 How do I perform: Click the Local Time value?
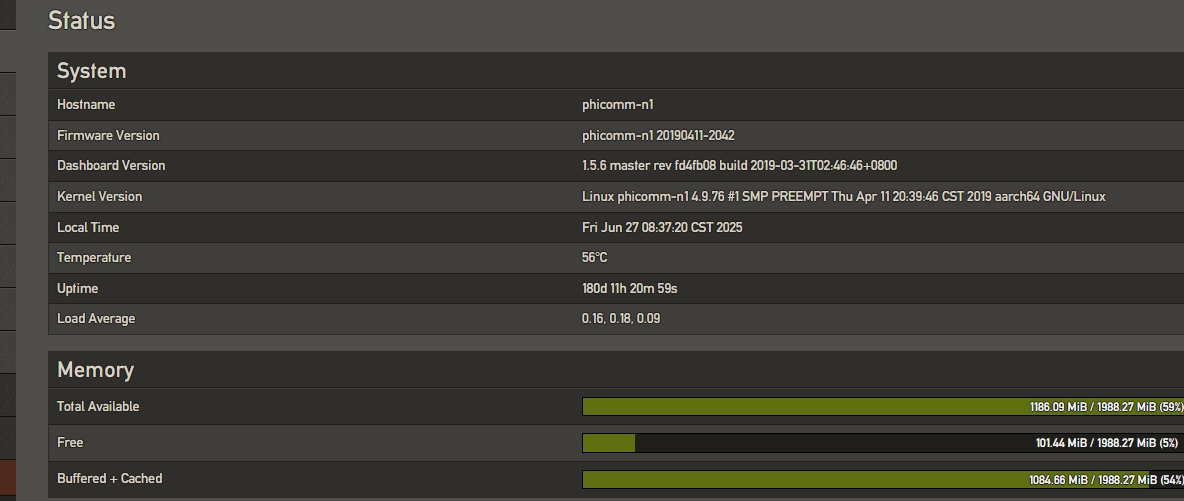click(662, 227)
